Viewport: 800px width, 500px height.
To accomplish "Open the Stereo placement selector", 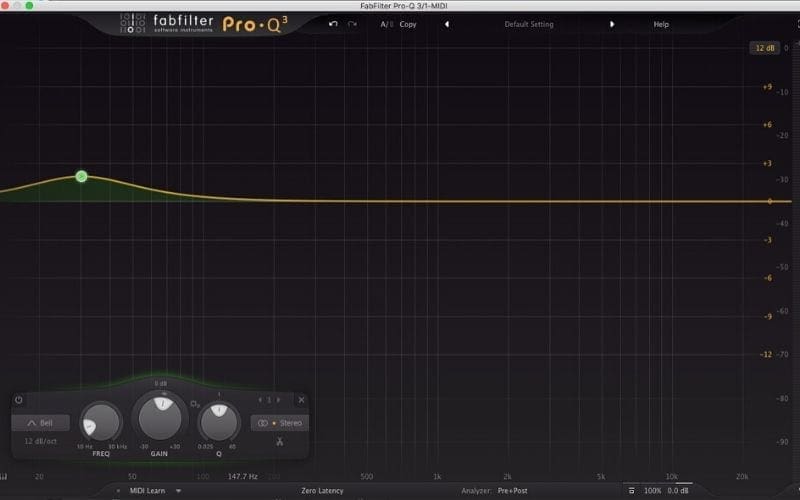I will tap(280, 423).
